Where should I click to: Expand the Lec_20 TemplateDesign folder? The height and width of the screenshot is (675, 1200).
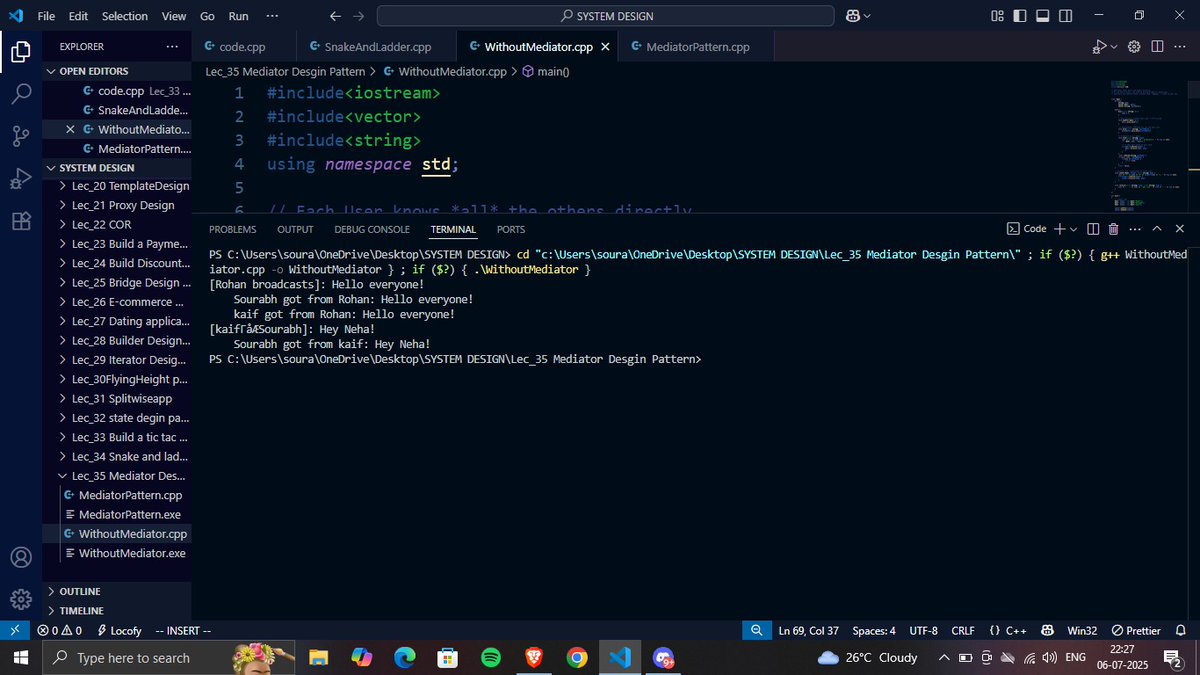(x=117, y=186)
